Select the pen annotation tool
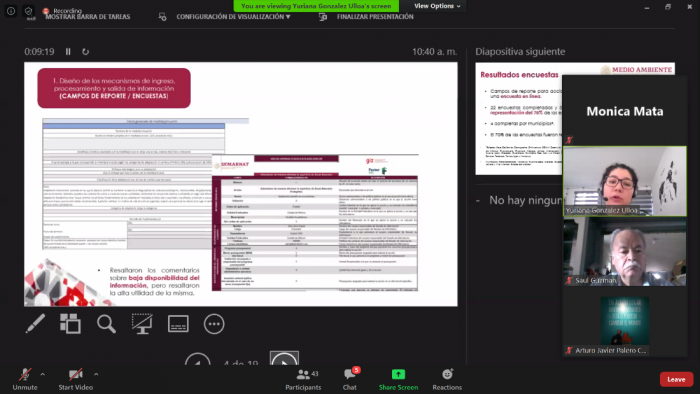700x394 pixels. [x=35, y=324]
